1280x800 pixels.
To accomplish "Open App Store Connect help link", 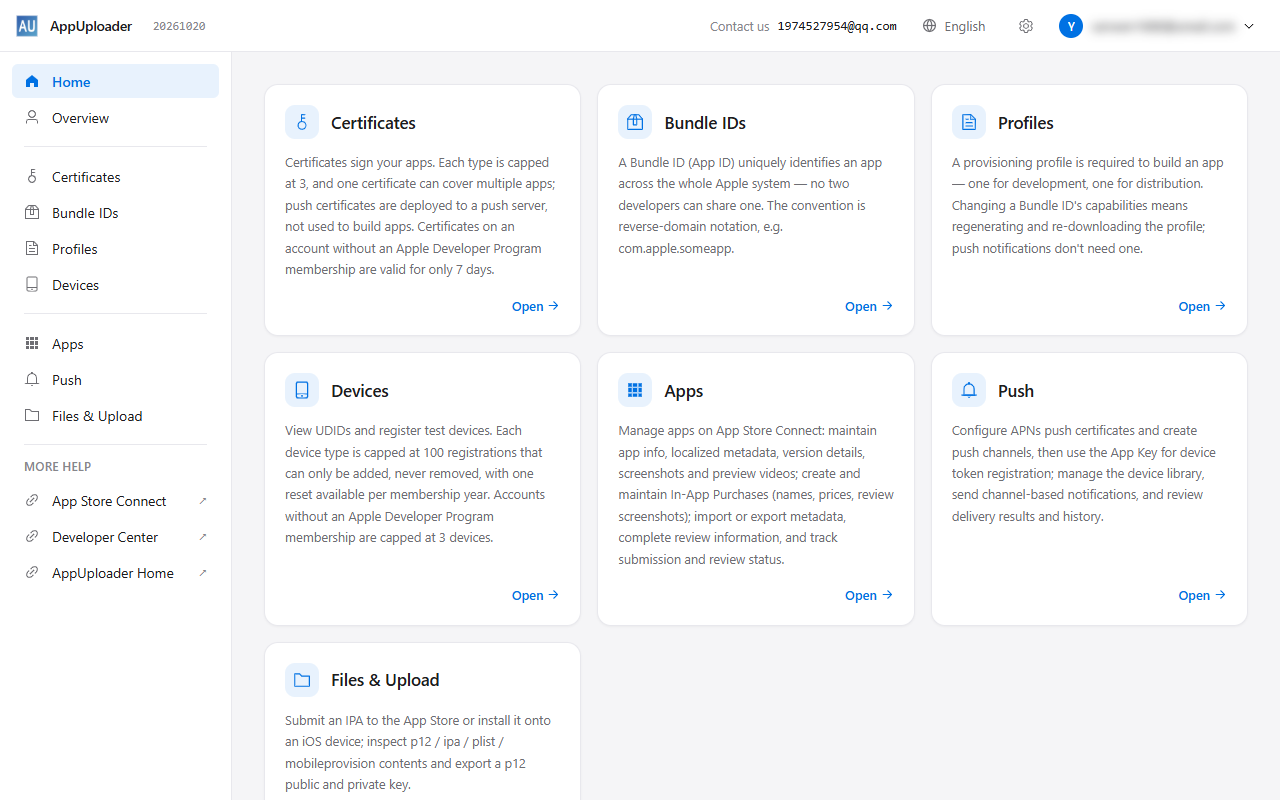I will coord(115,501).
